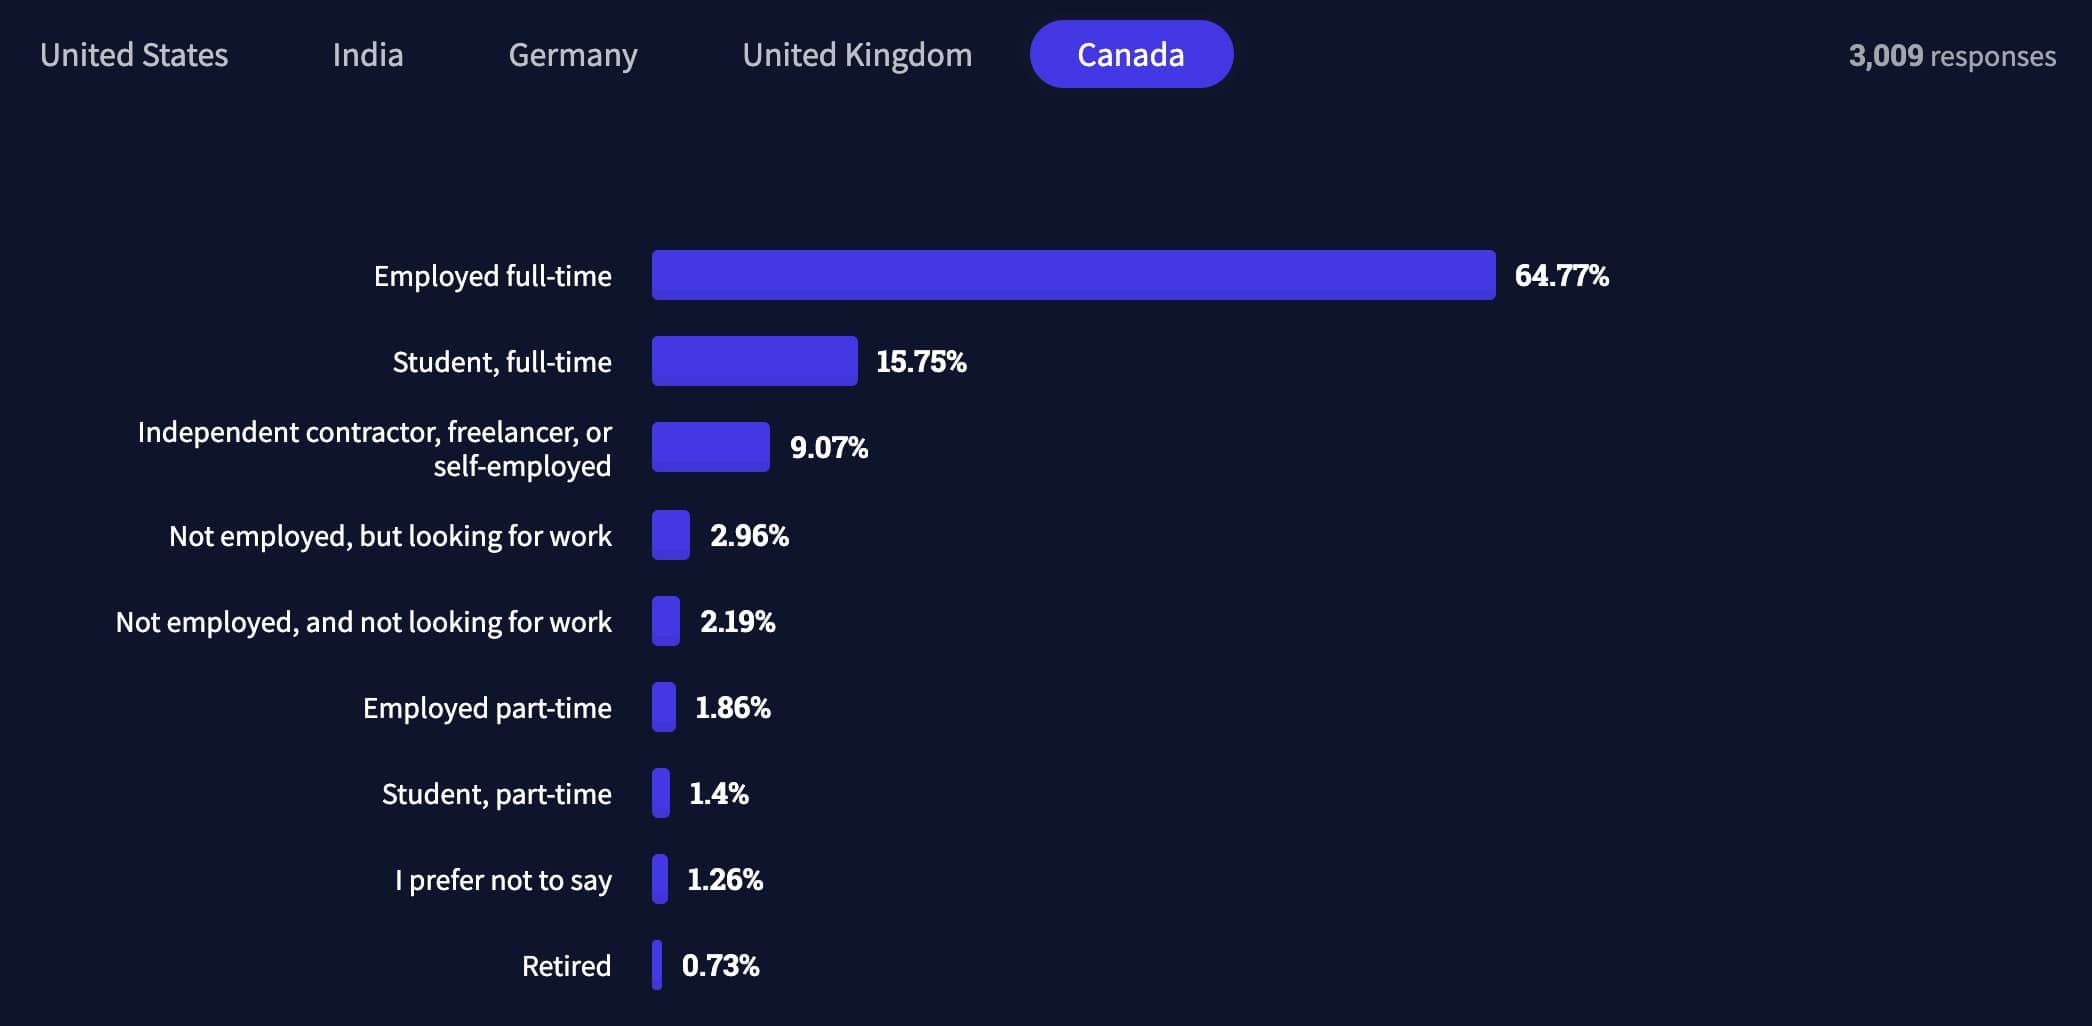Click the 9.07% percentage value

click(829, 448)
